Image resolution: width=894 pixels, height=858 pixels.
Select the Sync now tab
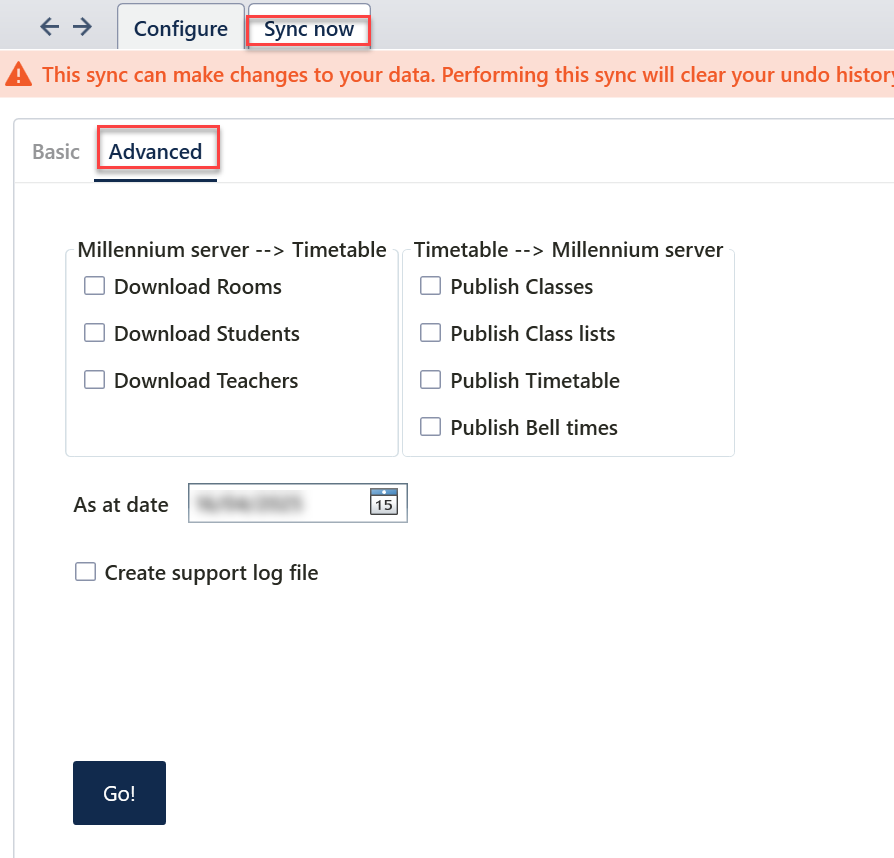pyautogui.click(x=309, y=28)
